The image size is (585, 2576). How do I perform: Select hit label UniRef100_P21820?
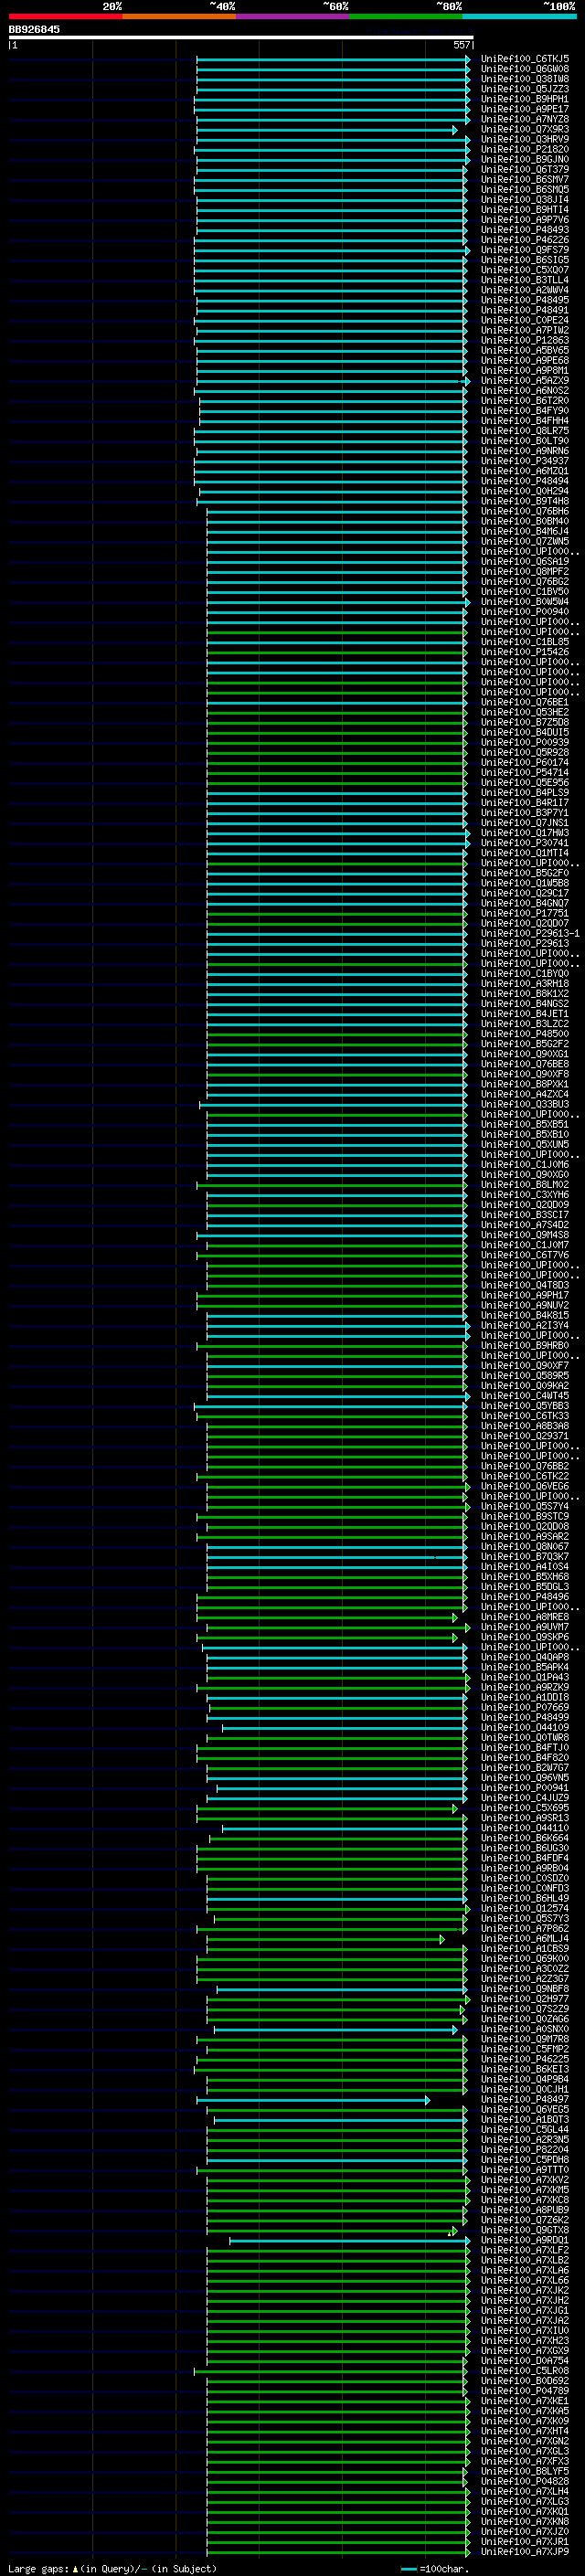coord(524,149)
